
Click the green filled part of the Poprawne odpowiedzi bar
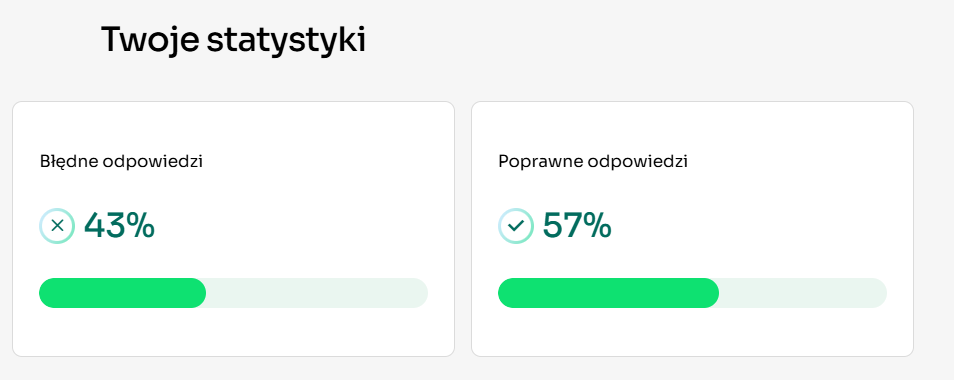(x=608, y=293)
